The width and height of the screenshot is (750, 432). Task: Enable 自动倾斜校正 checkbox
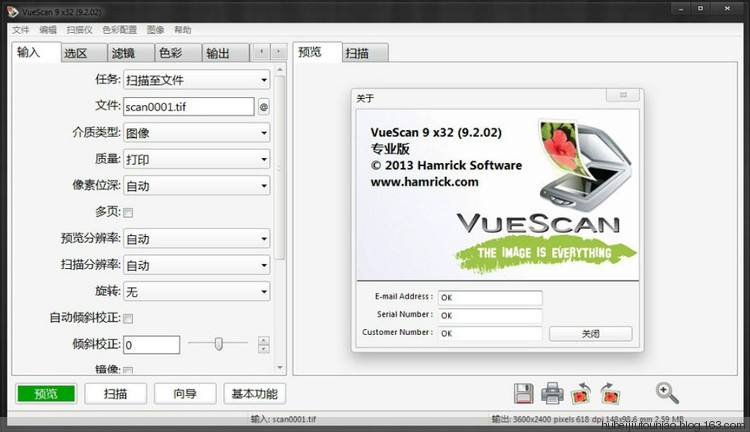point(128,319)
